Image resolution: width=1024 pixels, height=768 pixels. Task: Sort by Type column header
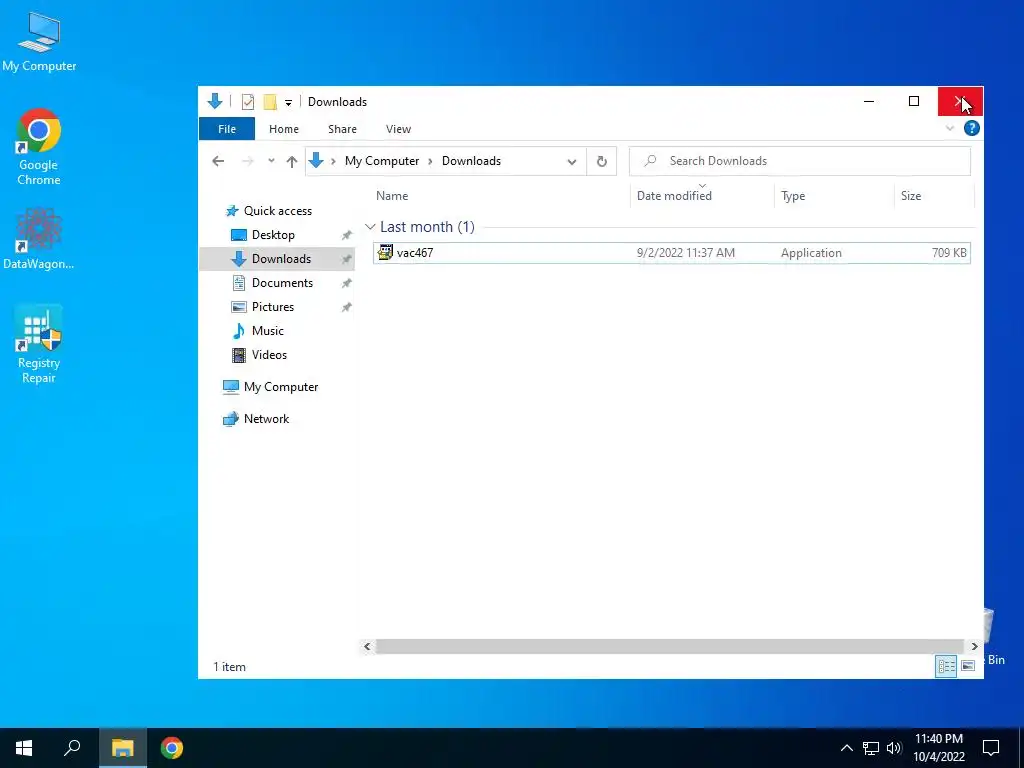[x=793, y=196]
